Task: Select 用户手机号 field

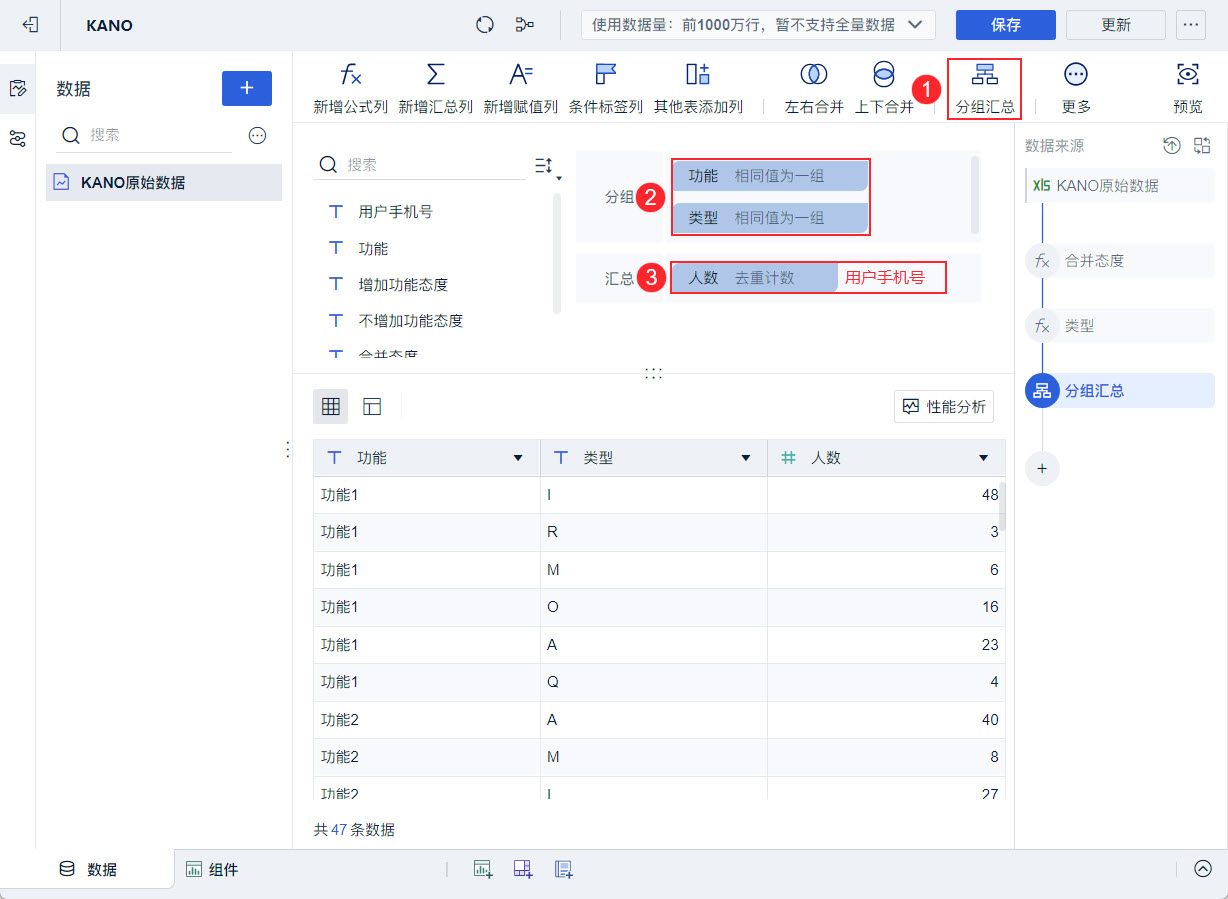Action: [395, 211]
